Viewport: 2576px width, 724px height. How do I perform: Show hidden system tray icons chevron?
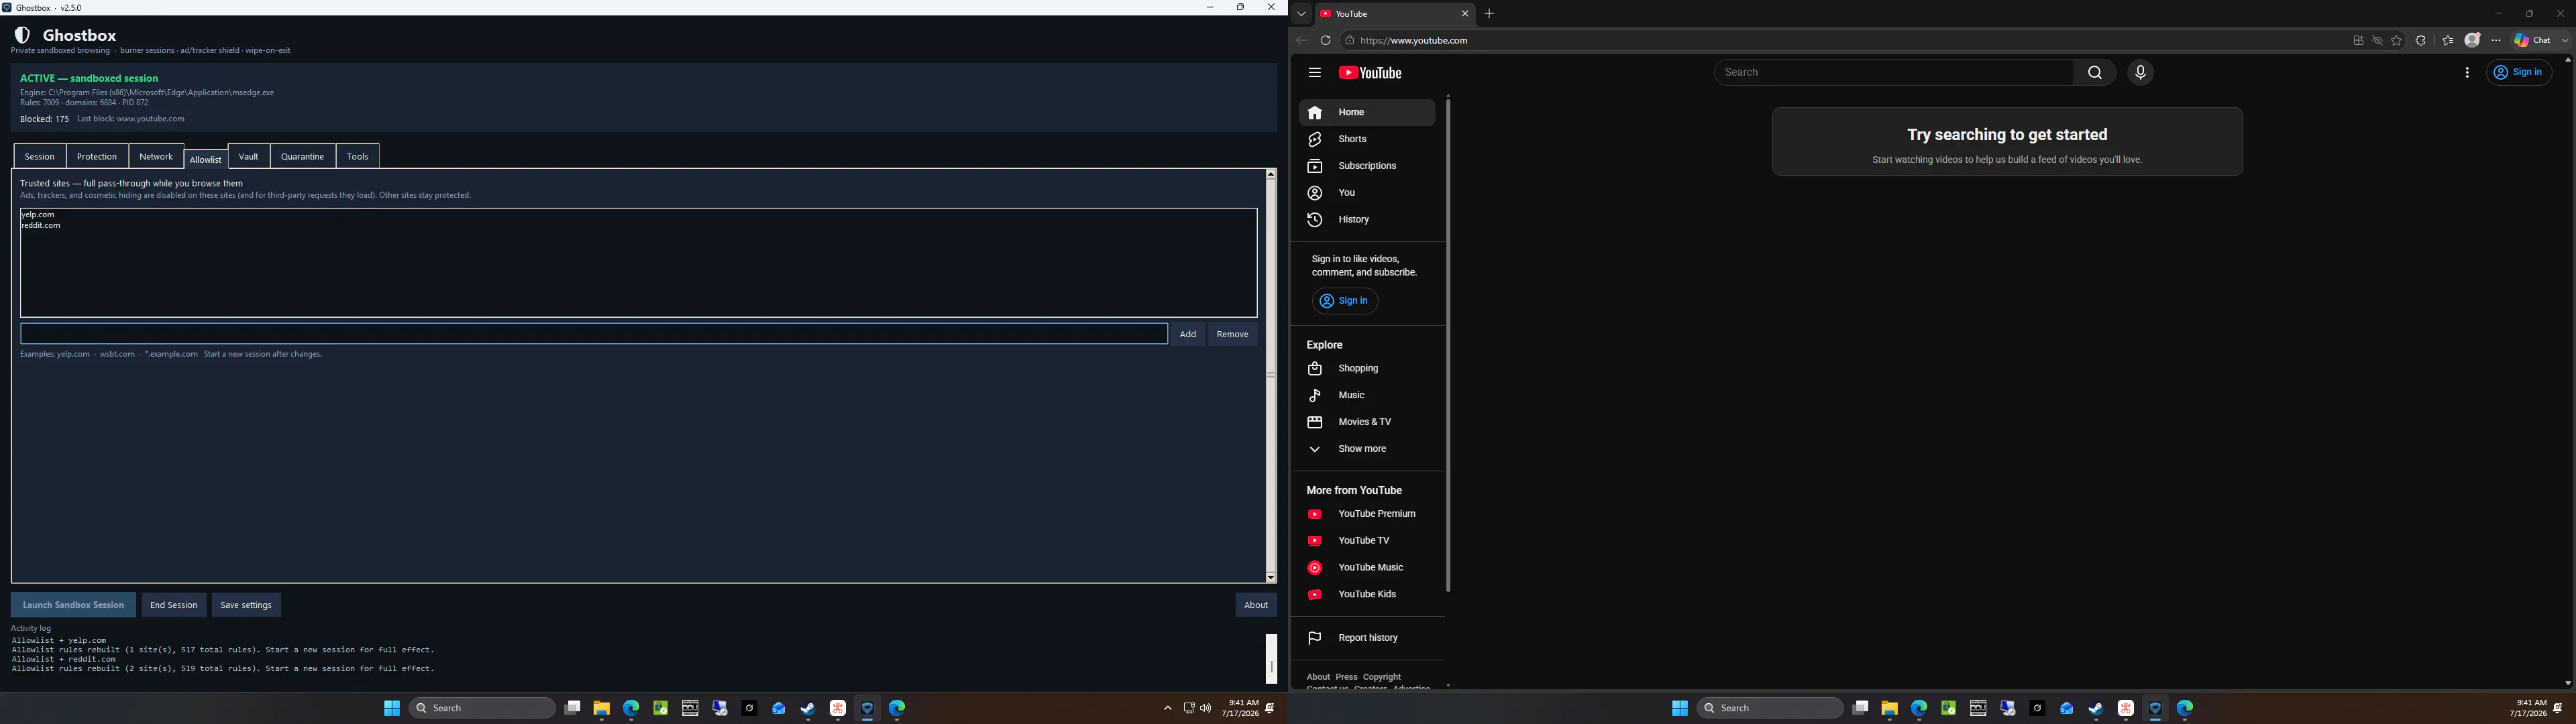(x=1167, y=708)
